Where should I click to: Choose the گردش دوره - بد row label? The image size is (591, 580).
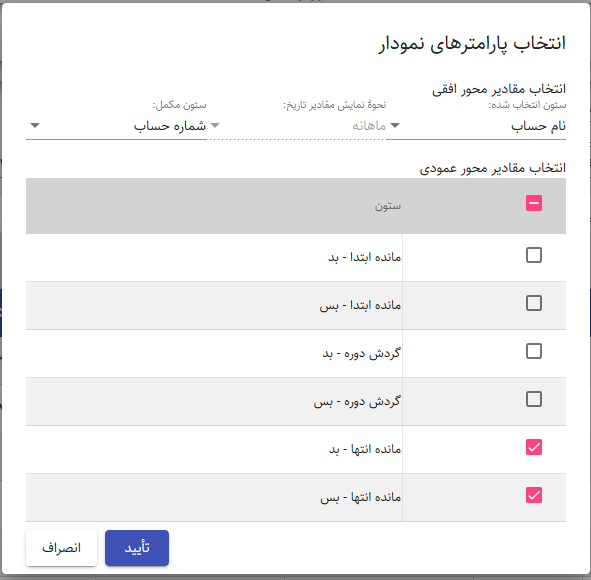coord(361,354)
